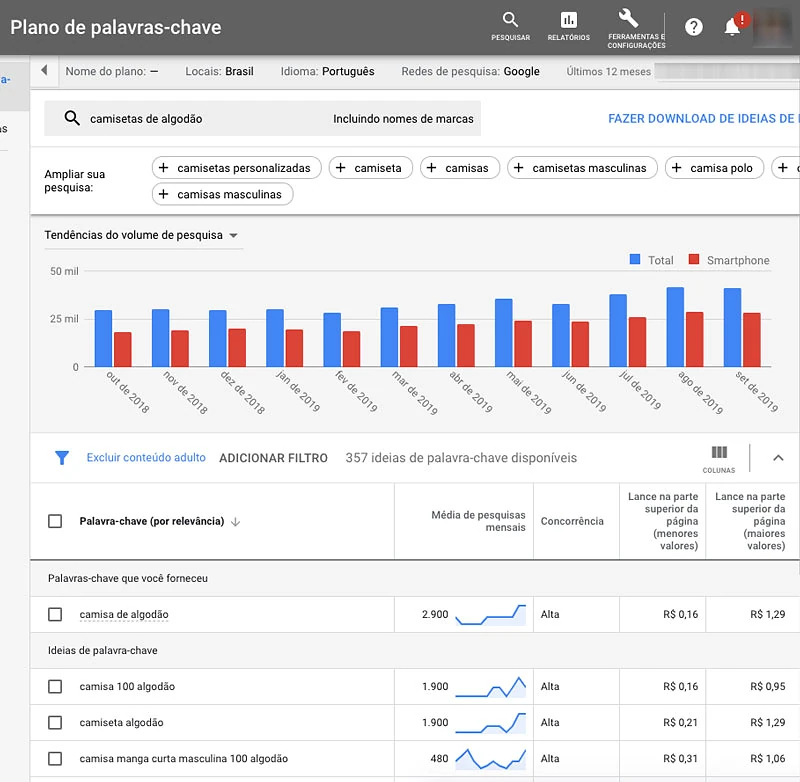This screenshot has width=800, height=782.
Task: Click Incluindo nomes de marcas option
Action: [403, 119]
